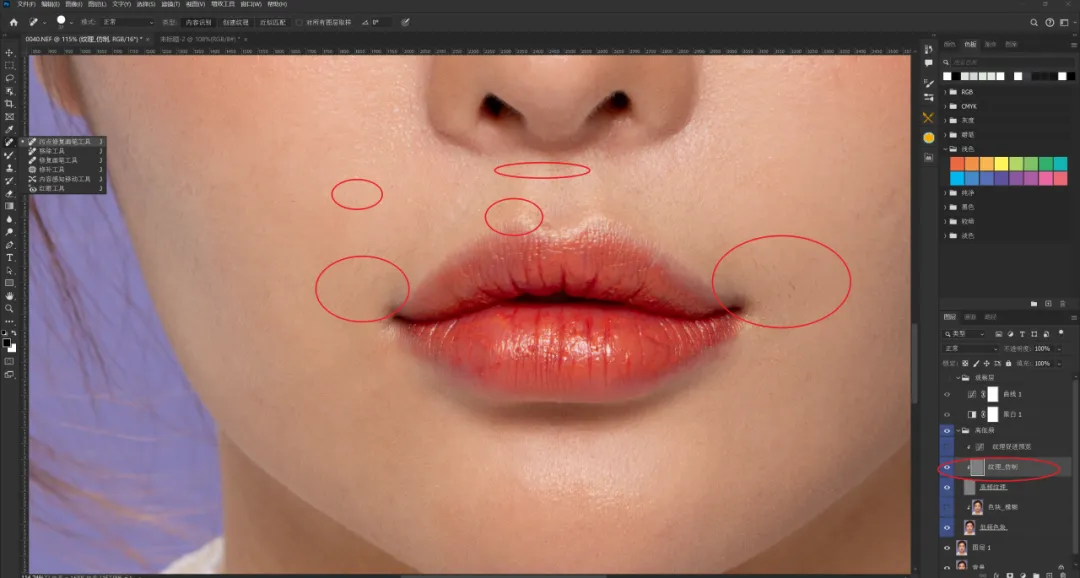Pick the yellow swatch in 浅色 group
Viewport: 1080px width, 578px height.
coord(1000,164)
